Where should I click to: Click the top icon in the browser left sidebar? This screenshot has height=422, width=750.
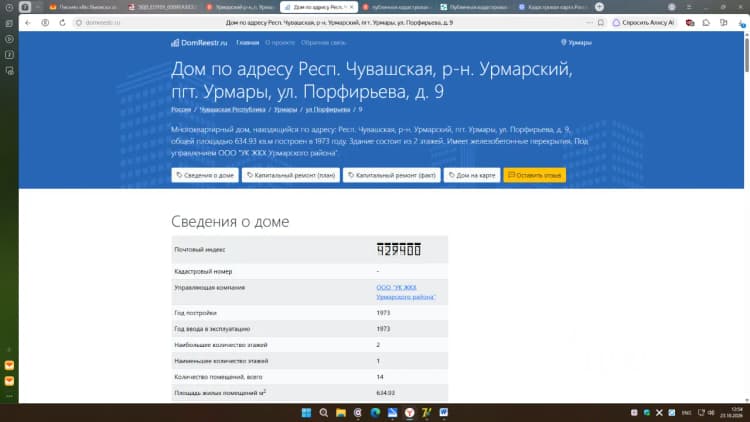point(9,7)
